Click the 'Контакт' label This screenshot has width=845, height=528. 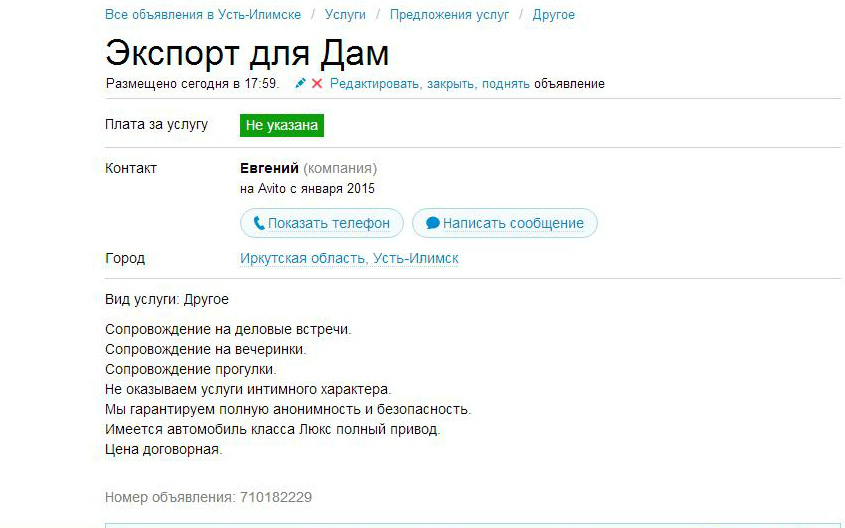[x=131, y=168]
